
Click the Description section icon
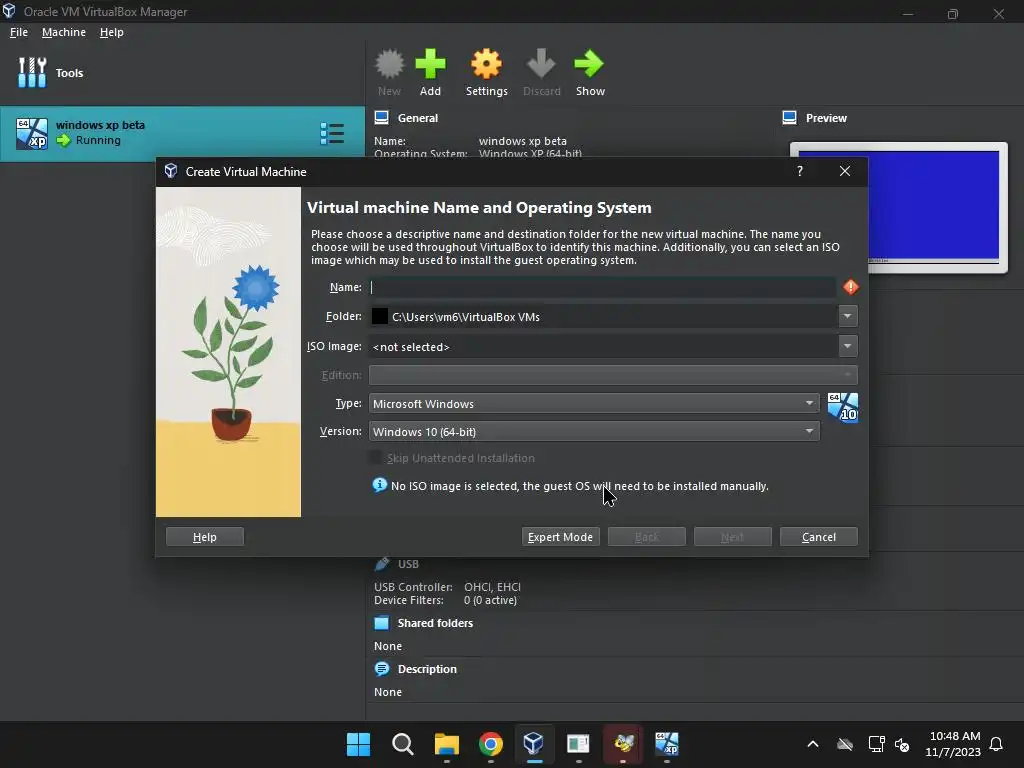point(381,669)
